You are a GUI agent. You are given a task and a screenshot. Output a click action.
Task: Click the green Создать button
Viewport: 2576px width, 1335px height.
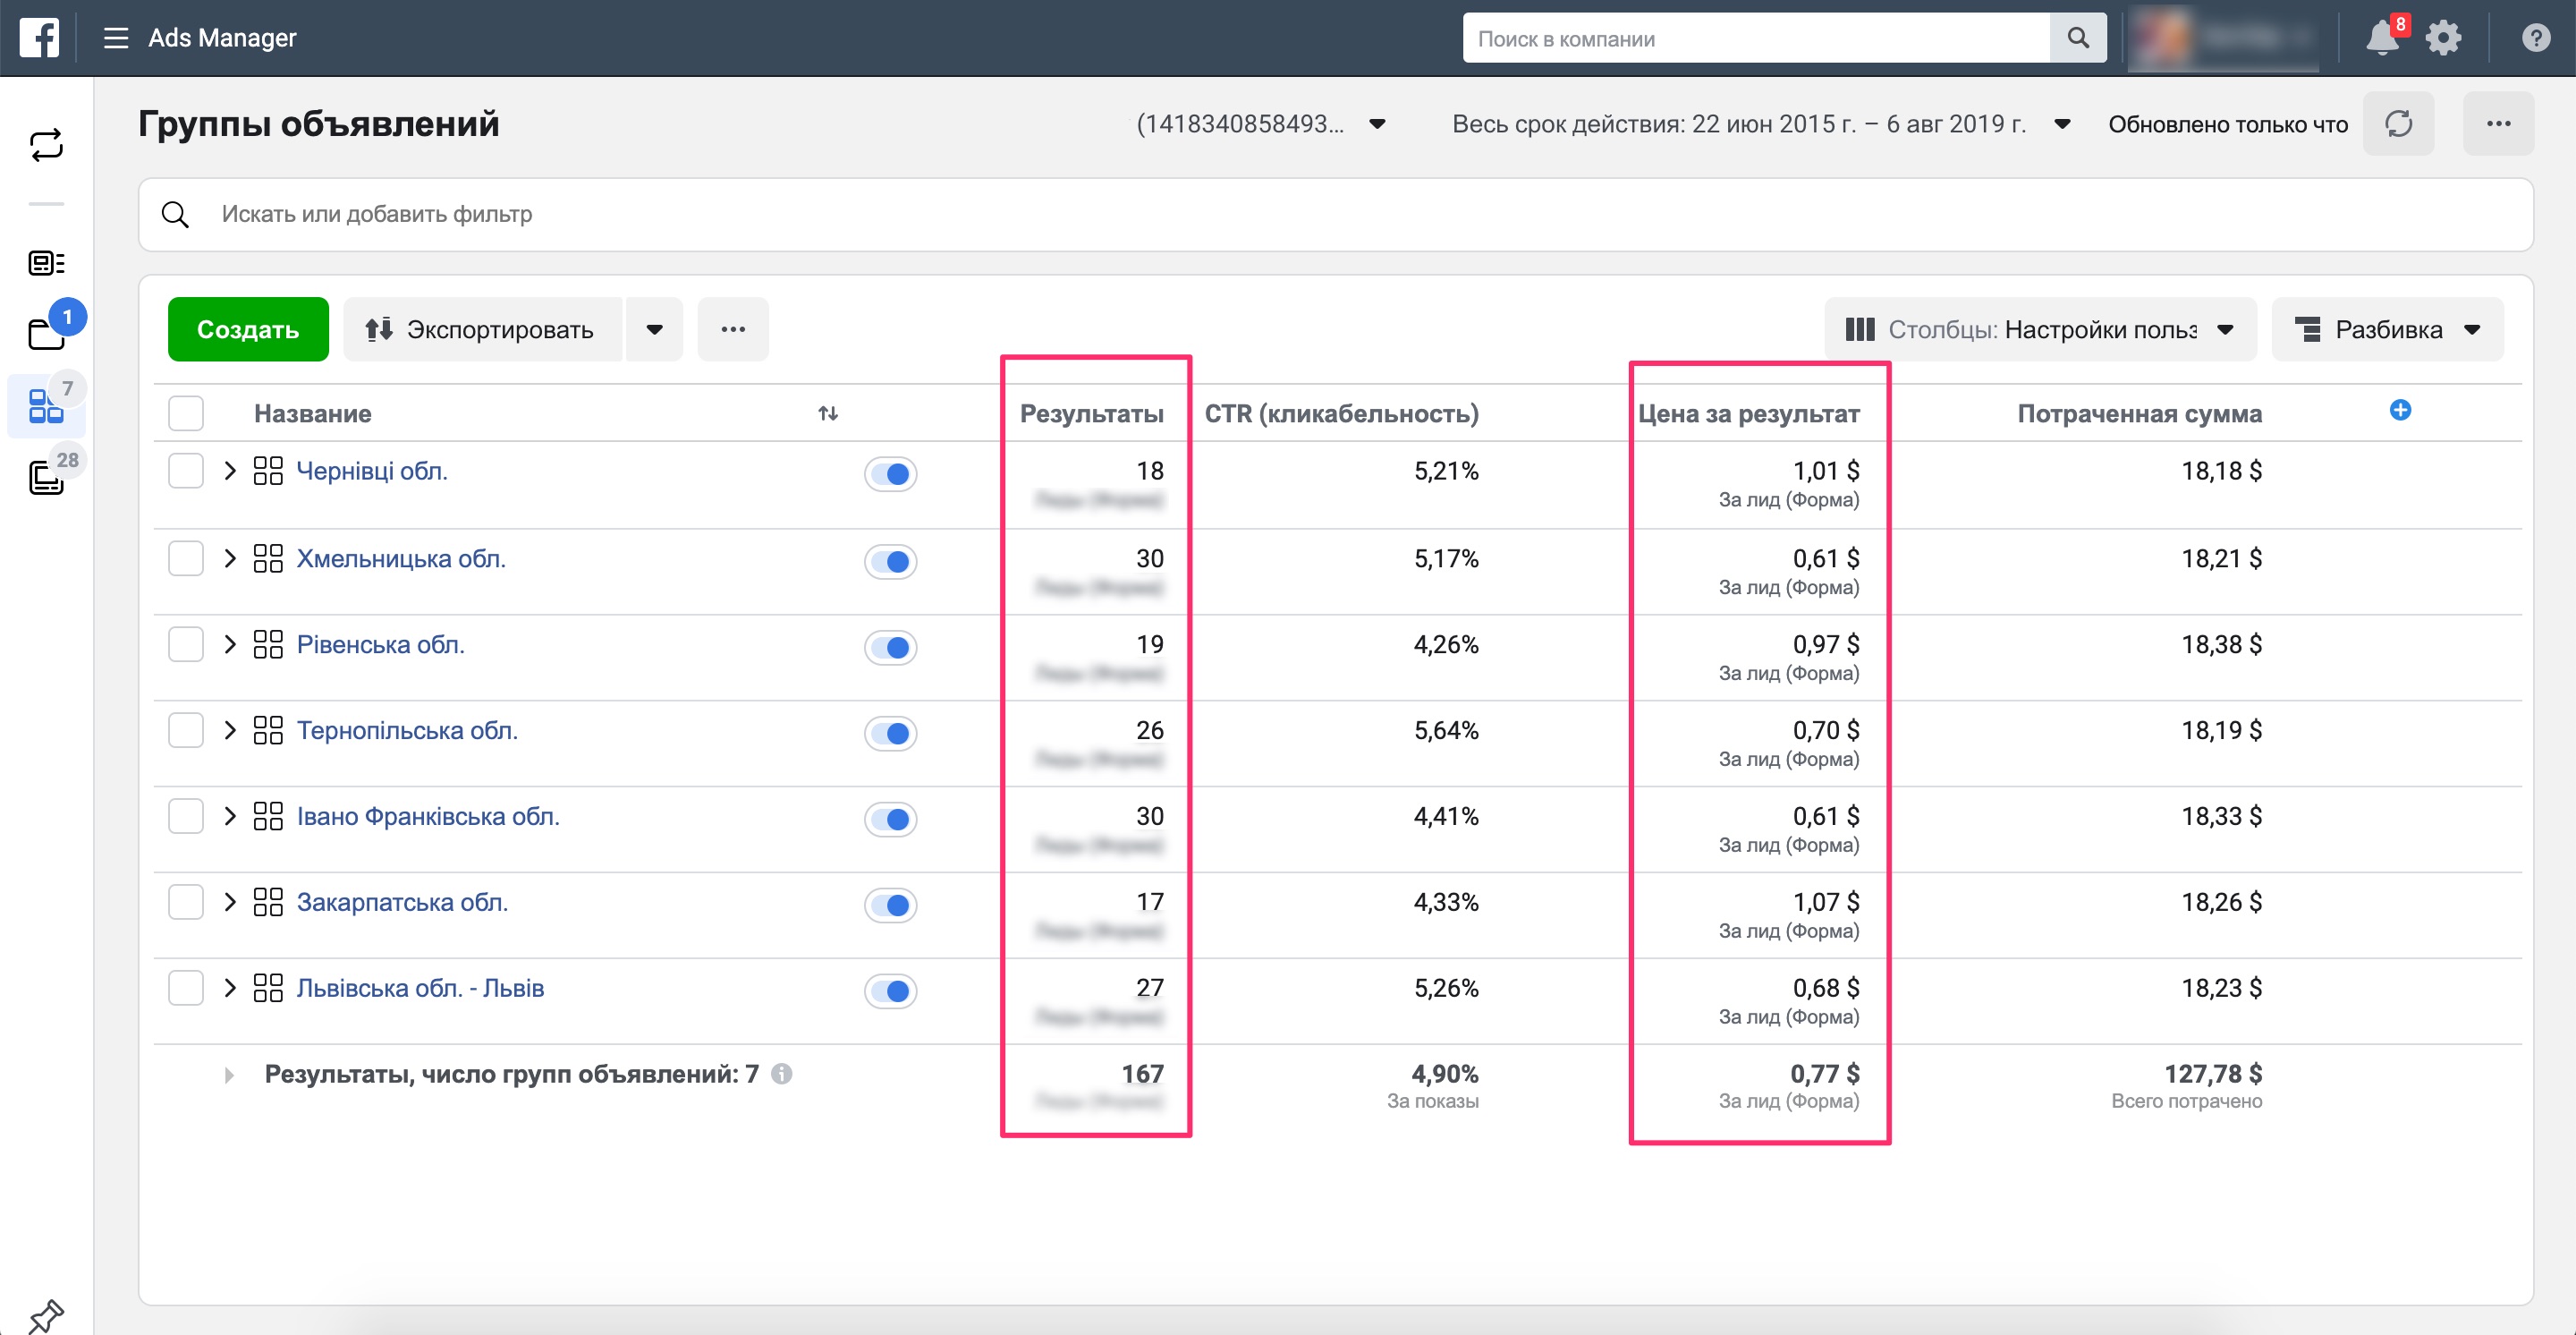click(248, 329)
